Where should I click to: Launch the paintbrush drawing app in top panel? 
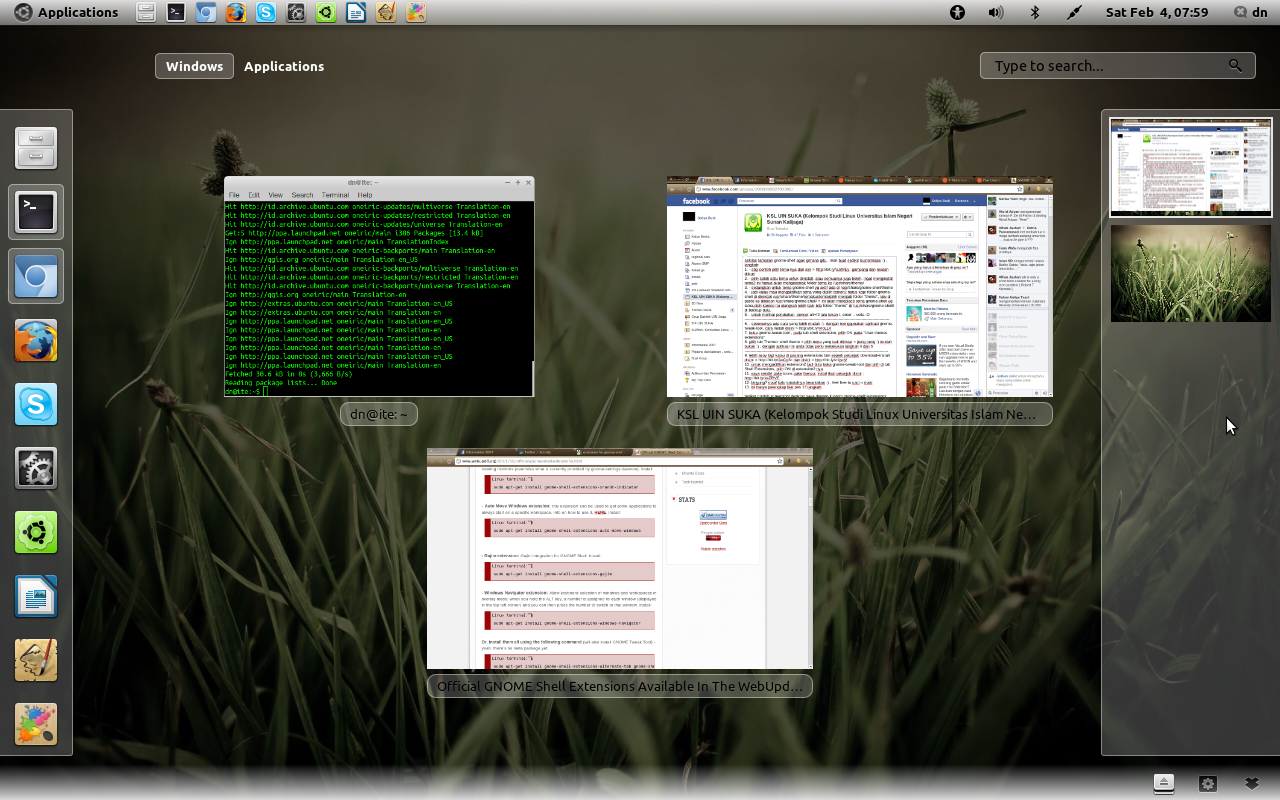click(x=386, y=13)
